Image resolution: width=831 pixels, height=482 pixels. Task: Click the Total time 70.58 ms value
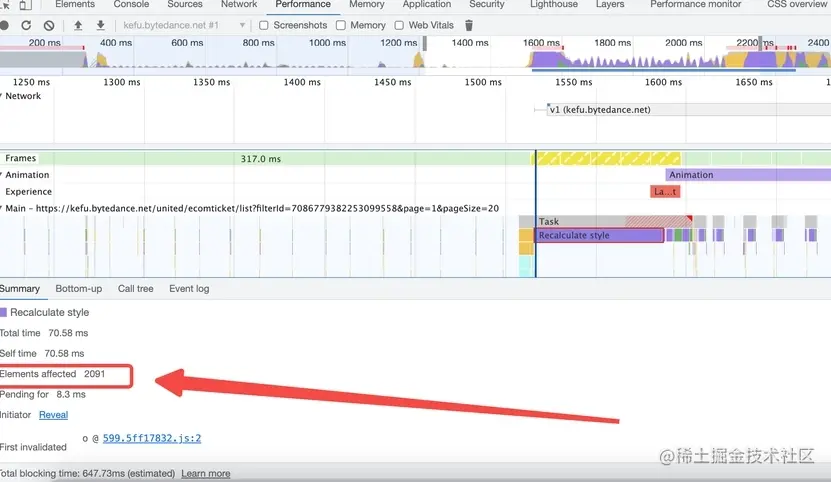click(68, 333)
